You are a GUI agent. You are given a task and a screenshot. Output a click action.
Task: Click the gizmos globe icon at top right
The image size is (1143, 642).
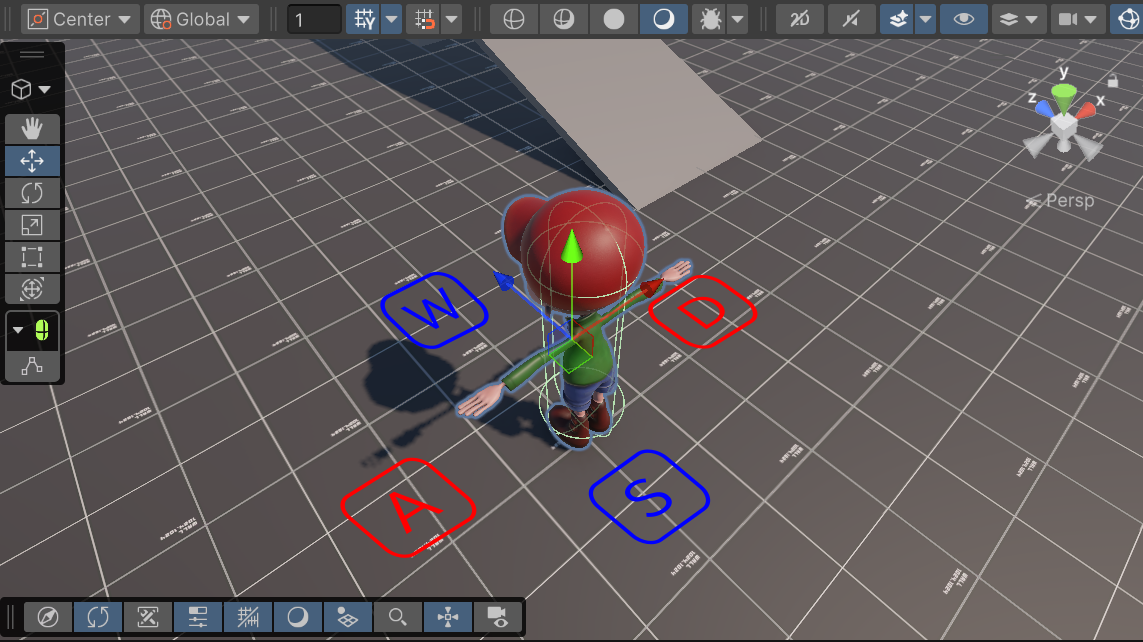tap(1127, 20)
